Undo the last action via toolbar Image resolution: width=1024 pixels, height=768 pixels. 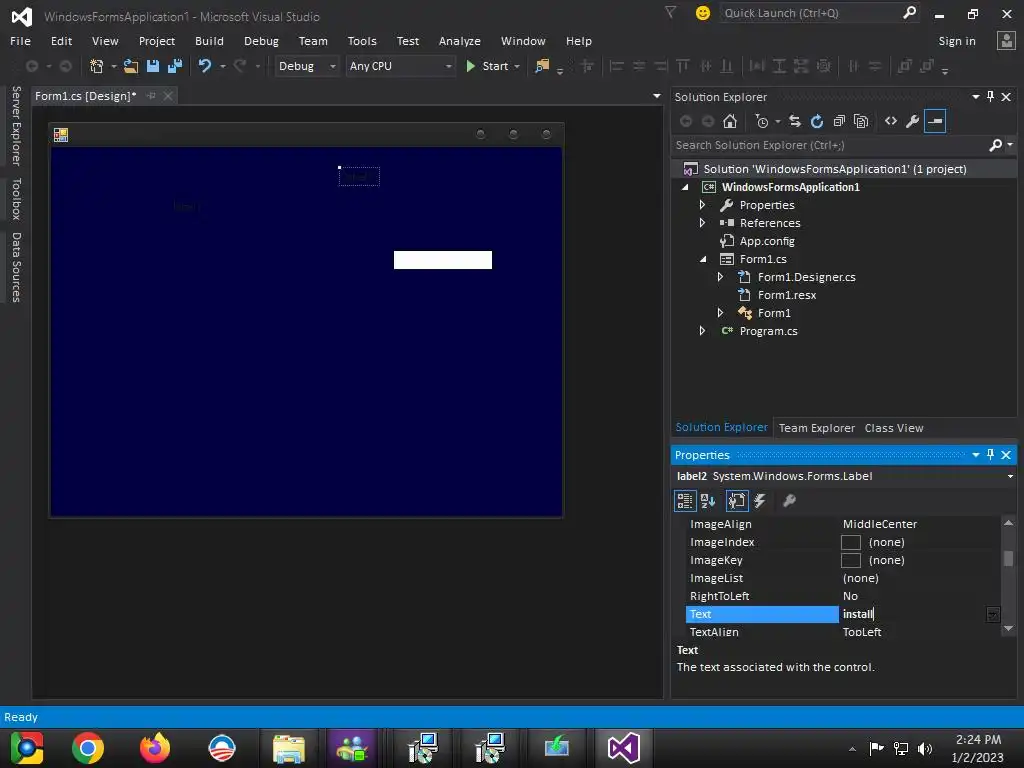pos(205,66)
